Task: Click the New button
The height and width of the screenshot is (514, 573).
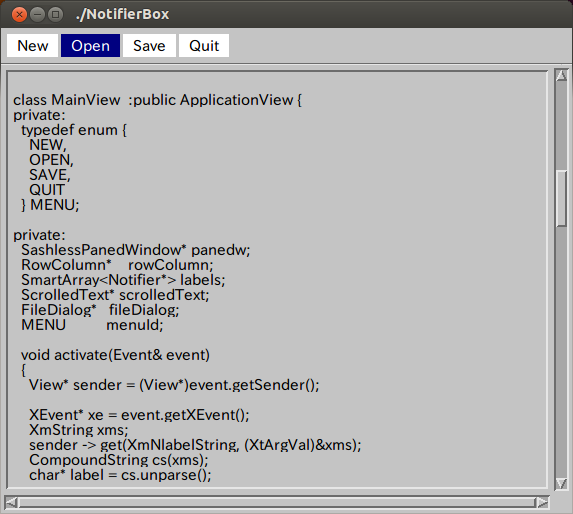Action: [x=33, y=46]
